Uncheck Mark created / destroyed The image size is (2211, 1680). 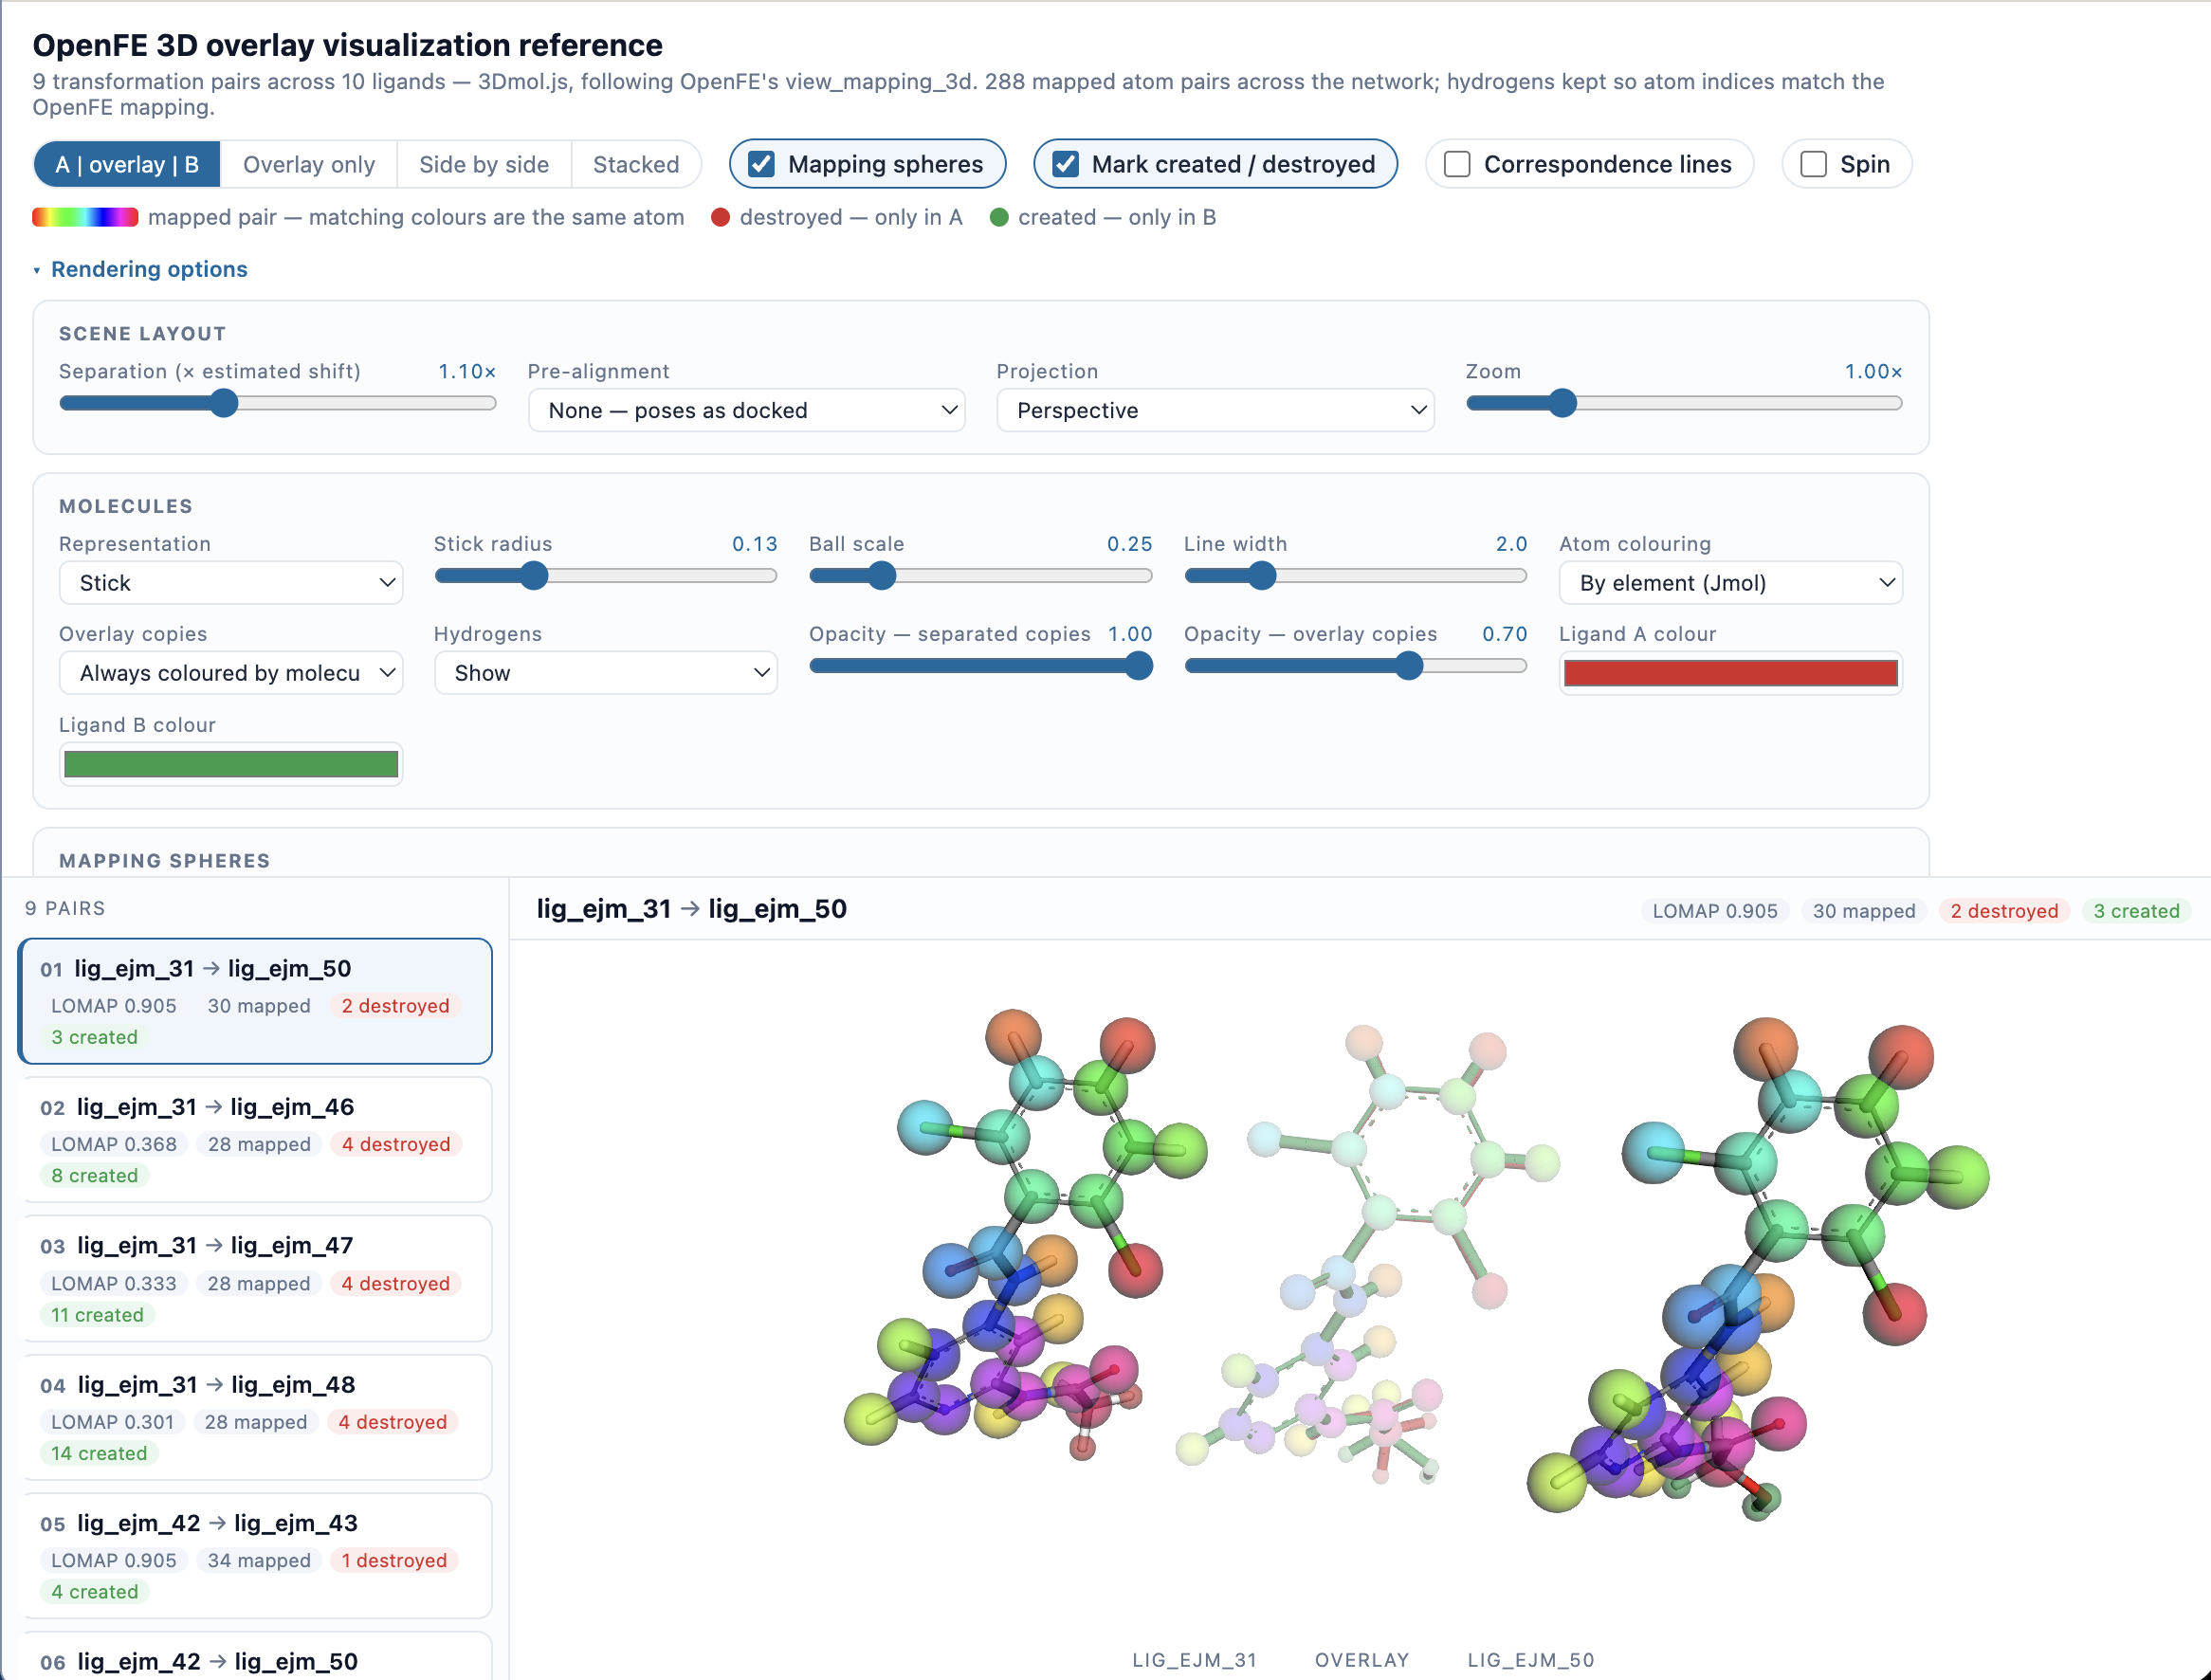(x=1066, y=164)
